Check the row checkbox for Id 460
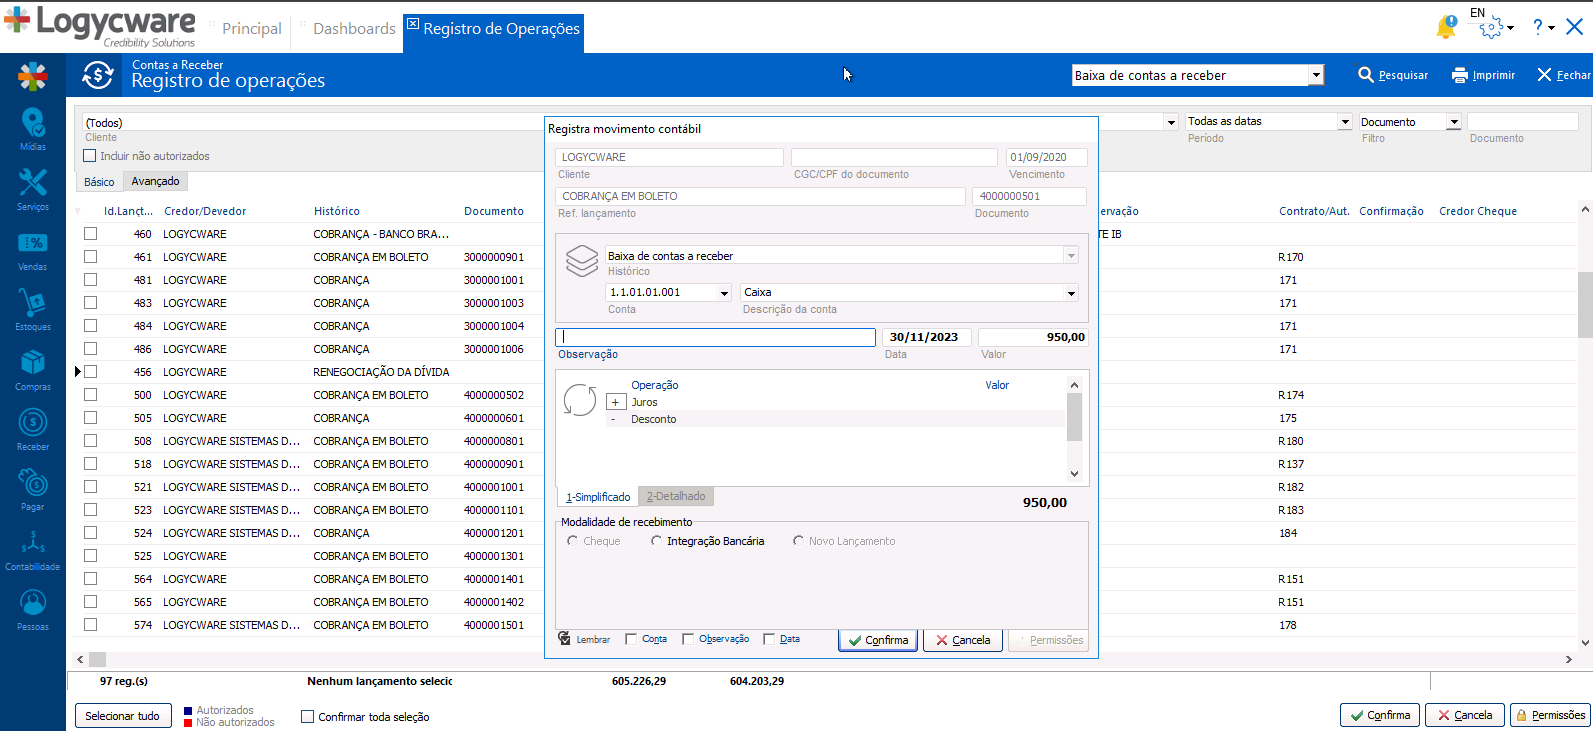The height and width of the screenshot is (731, 1593). tap(91, 234)
